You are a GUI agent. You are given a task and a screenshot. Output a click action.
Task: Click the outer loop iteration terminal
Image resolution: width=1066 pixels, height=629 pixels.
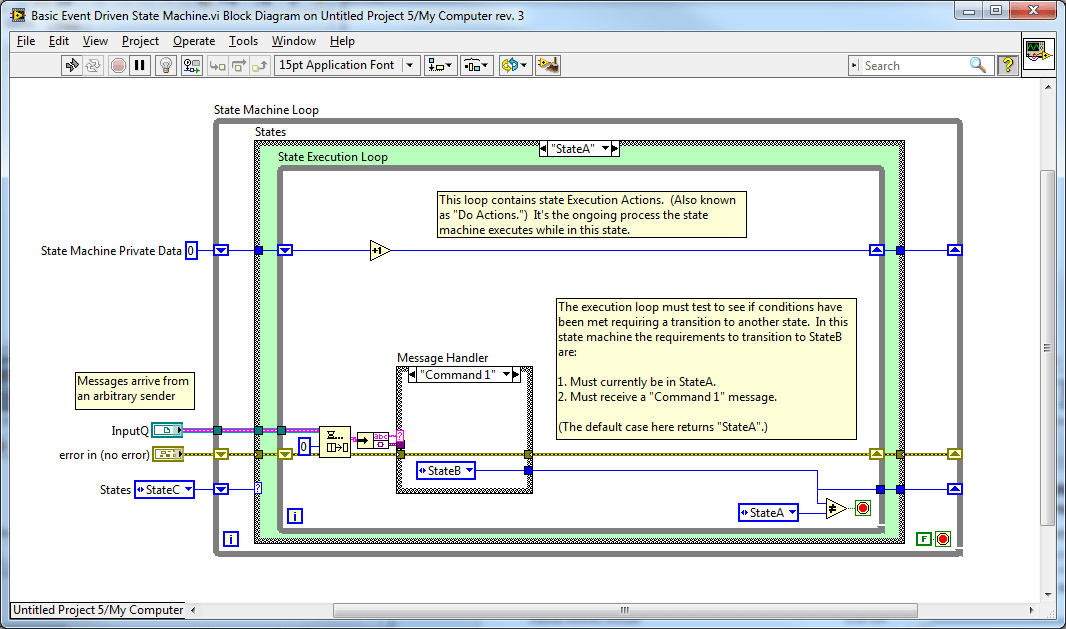click(231, 539)
